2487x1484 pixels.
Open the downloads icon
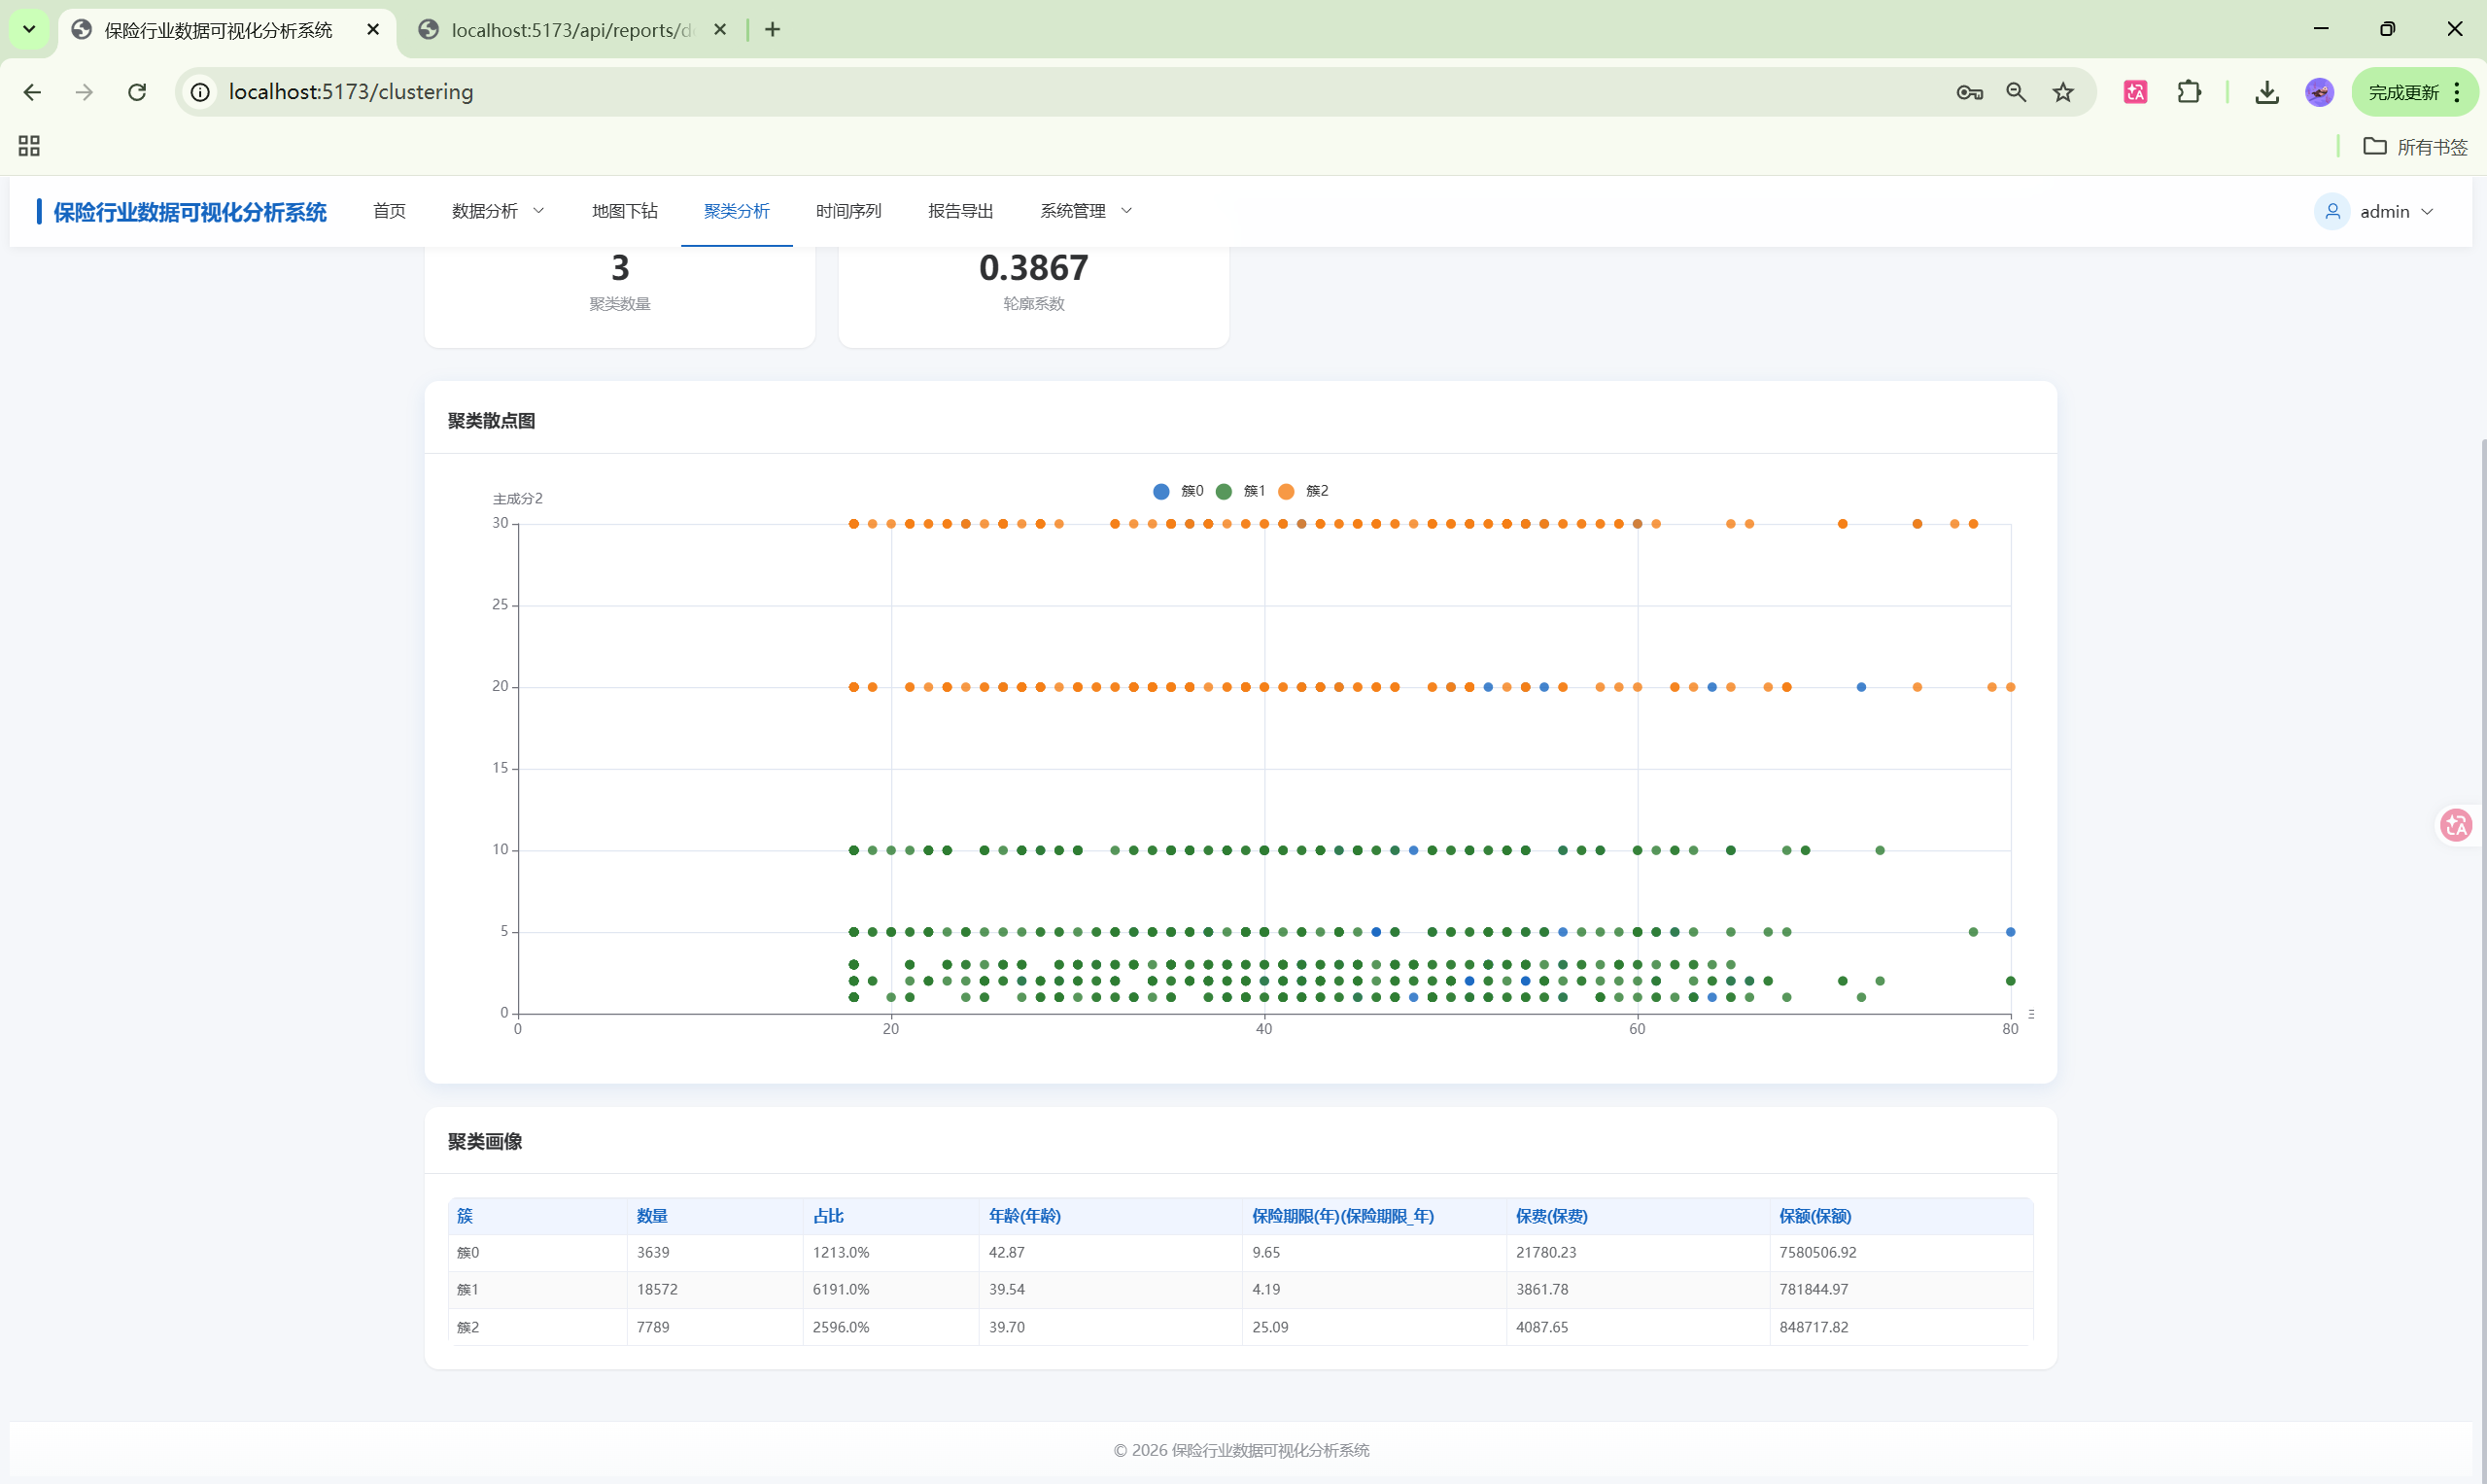coord(2267,92)
